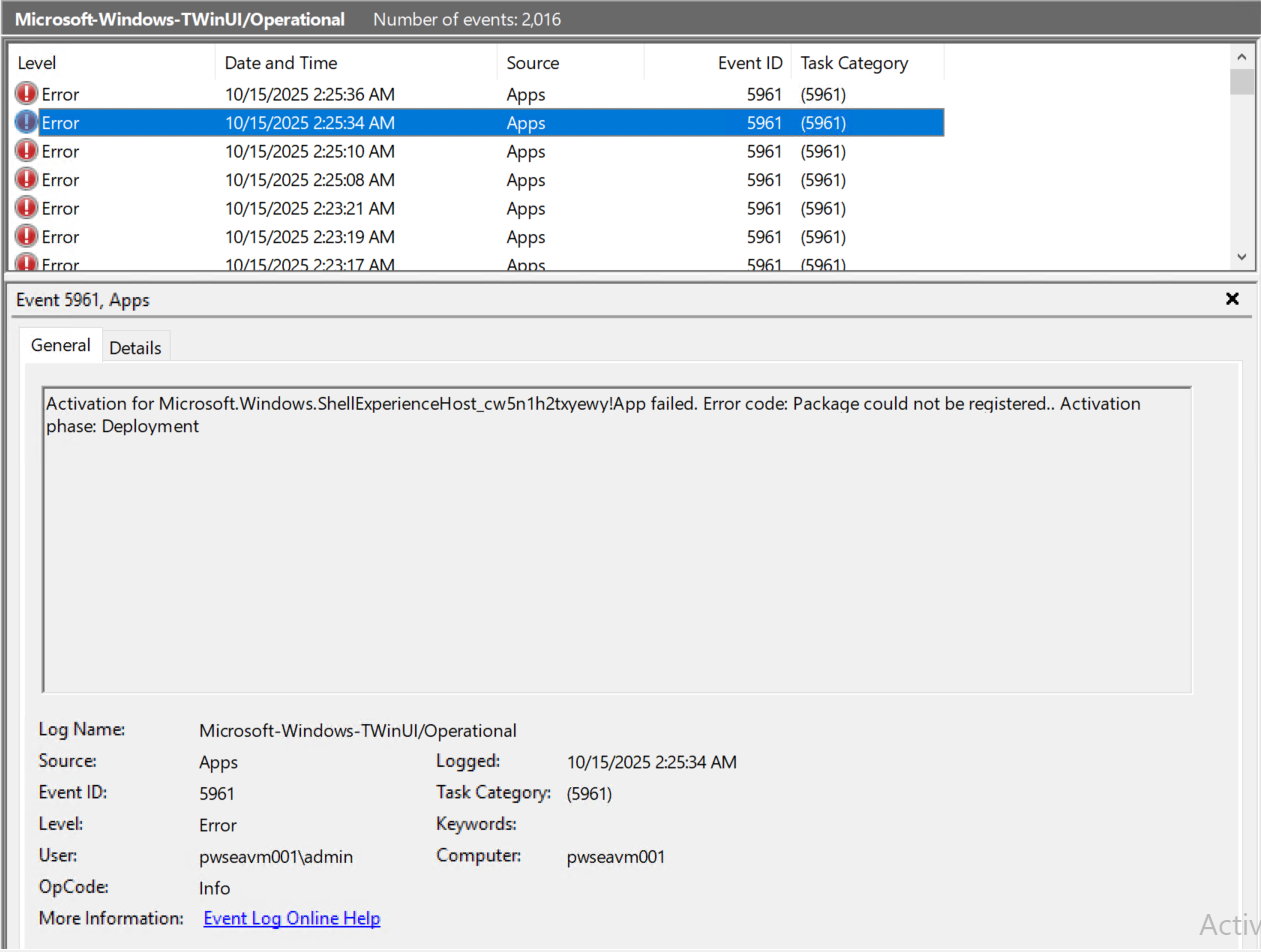Sort by the Task Category column header
The image size is (1261, 952).
tap(867, 63)
